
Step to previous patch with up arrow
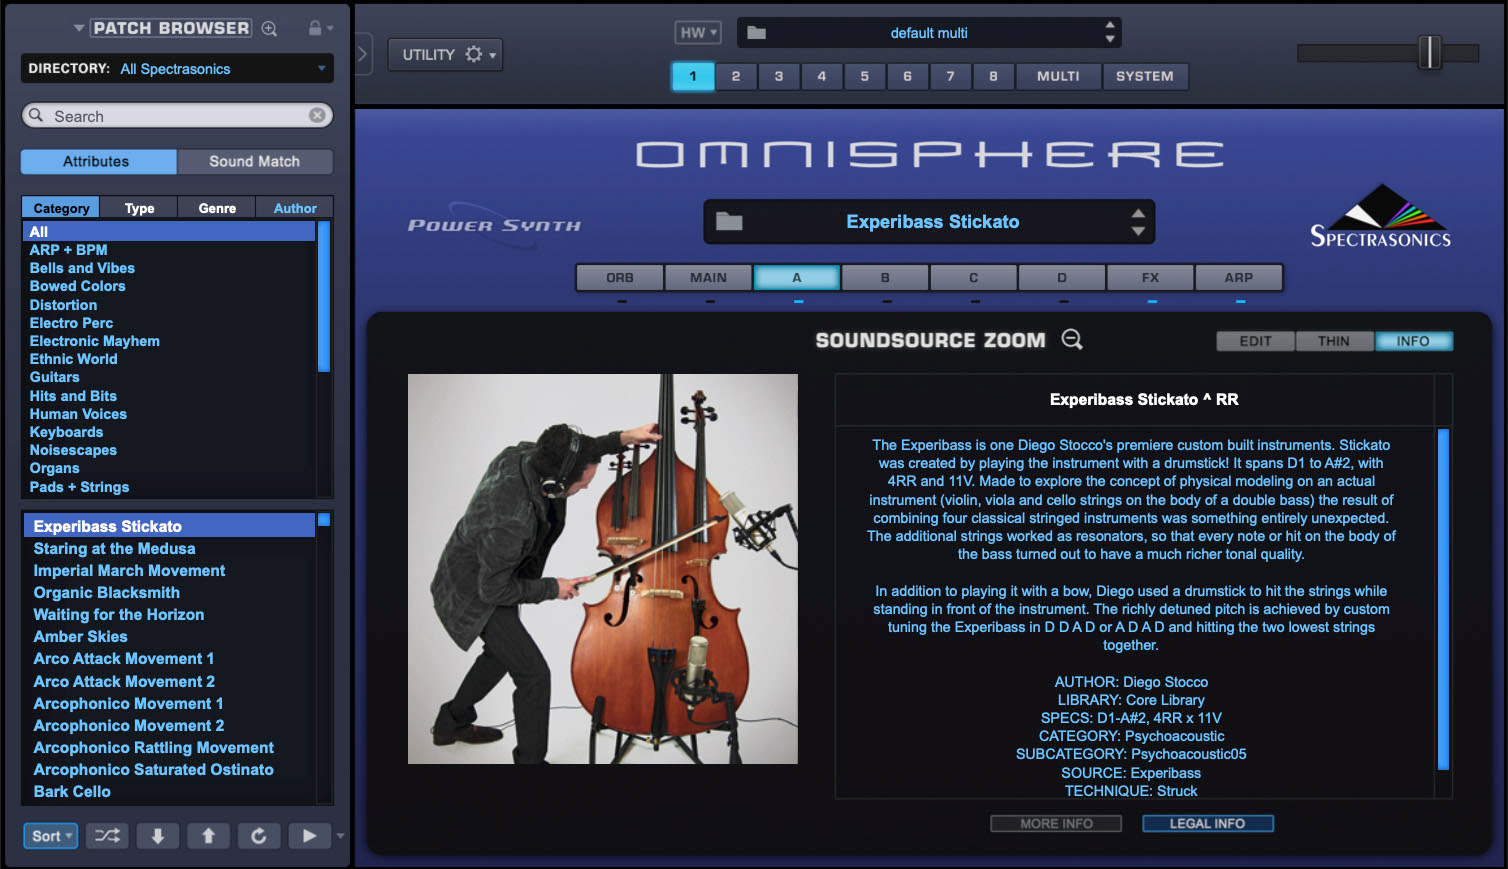click(208, 836)
